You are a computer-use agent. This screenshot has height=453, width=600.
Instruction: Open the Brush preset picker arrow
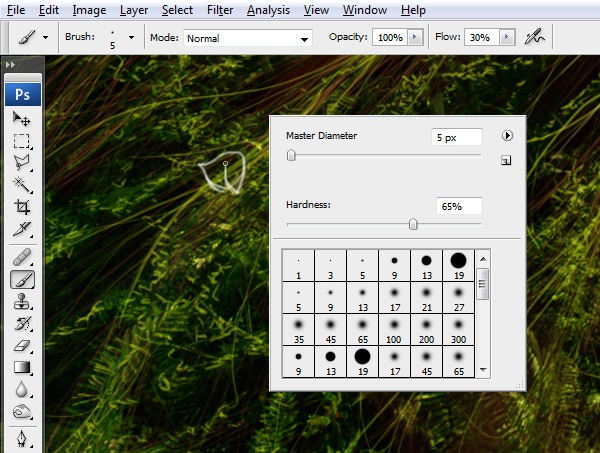[131, 37]
